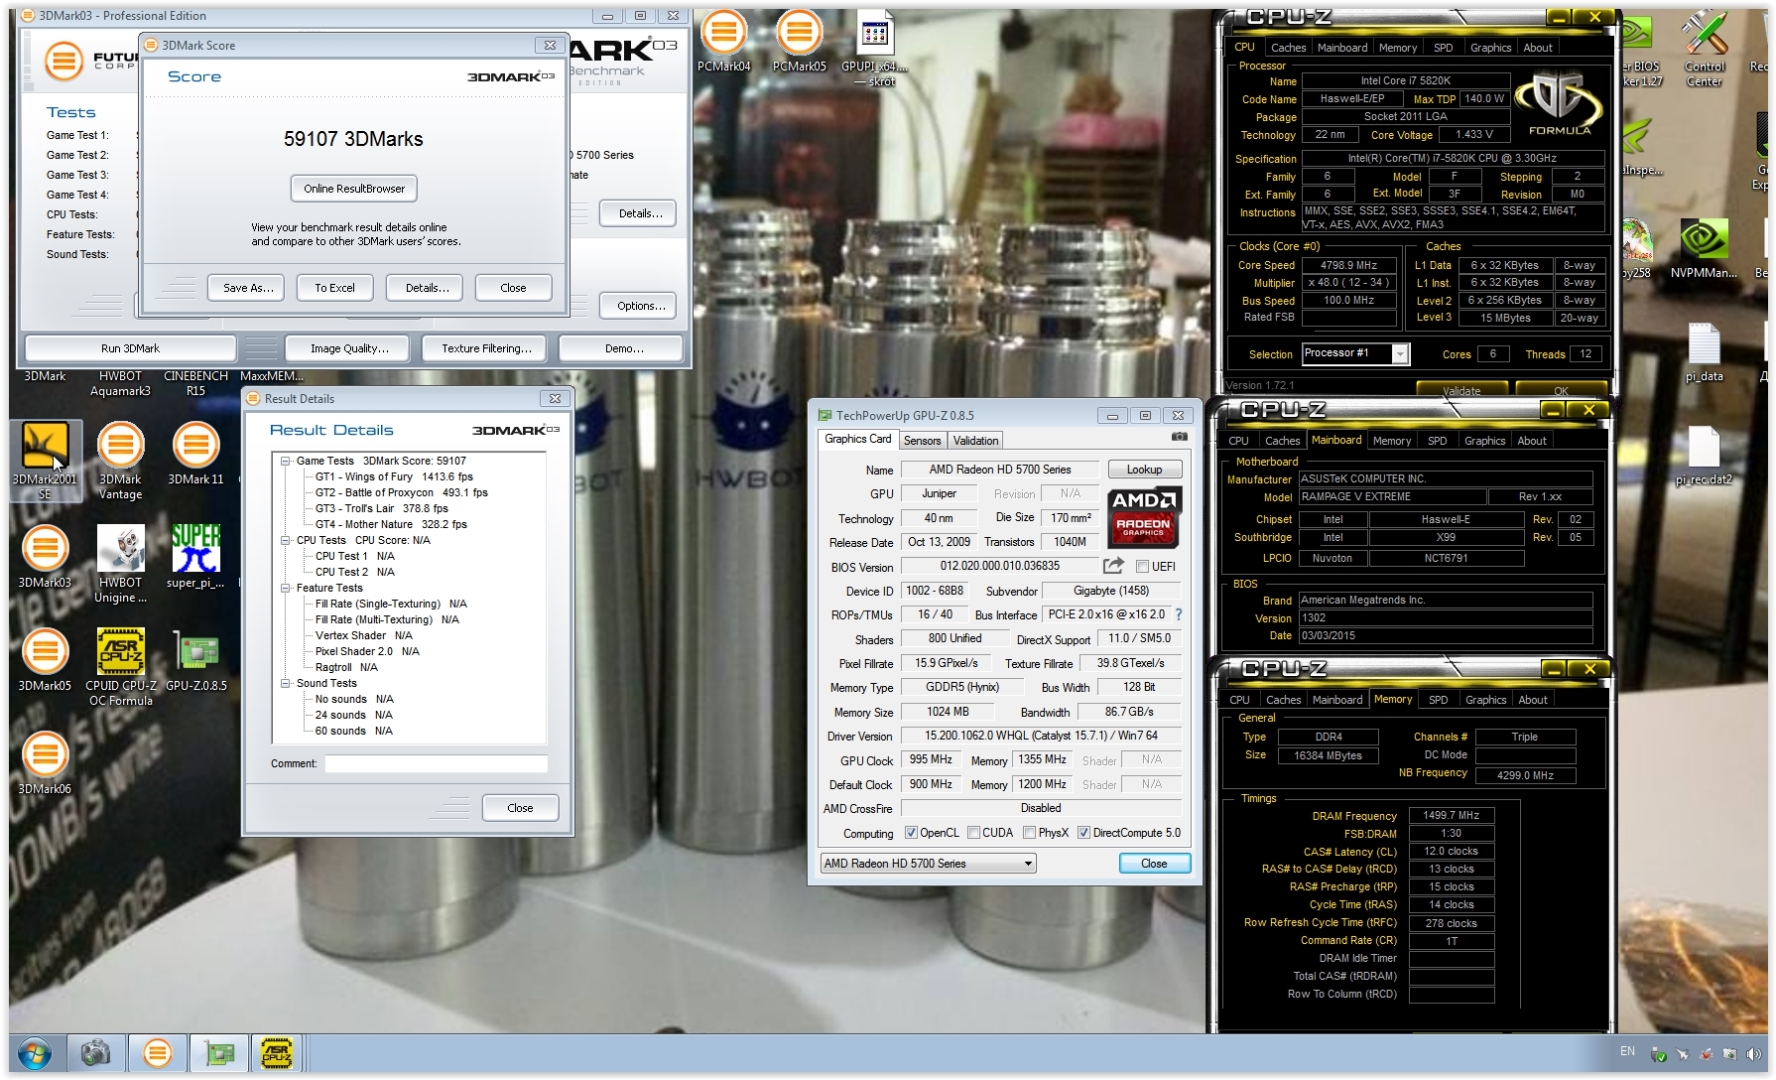The width and height of the screenshot is (1776, 1080).
Task: Select the GT4 - Mother Nature result row
Action: click(391, 525)
